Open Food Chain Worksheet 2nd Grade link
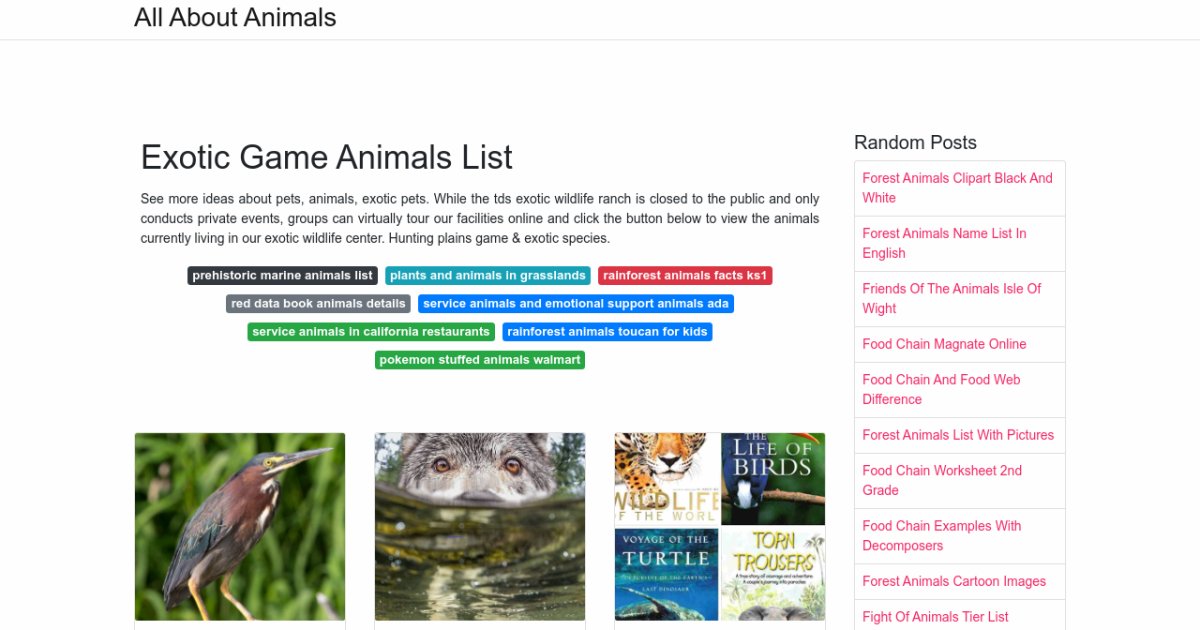The image size is (1200, 630). (942, 480)
